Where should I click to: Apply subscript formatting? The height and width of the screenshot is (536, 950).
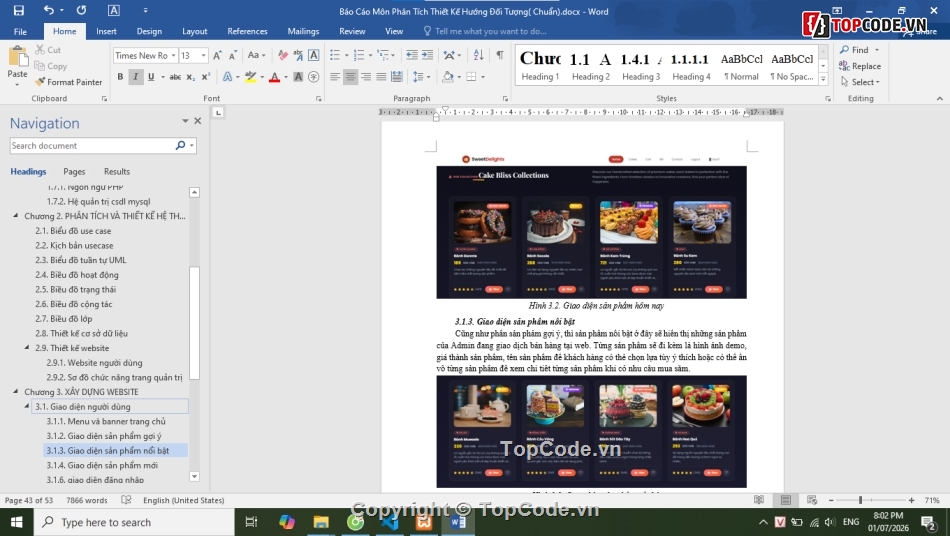coord(190,77)
